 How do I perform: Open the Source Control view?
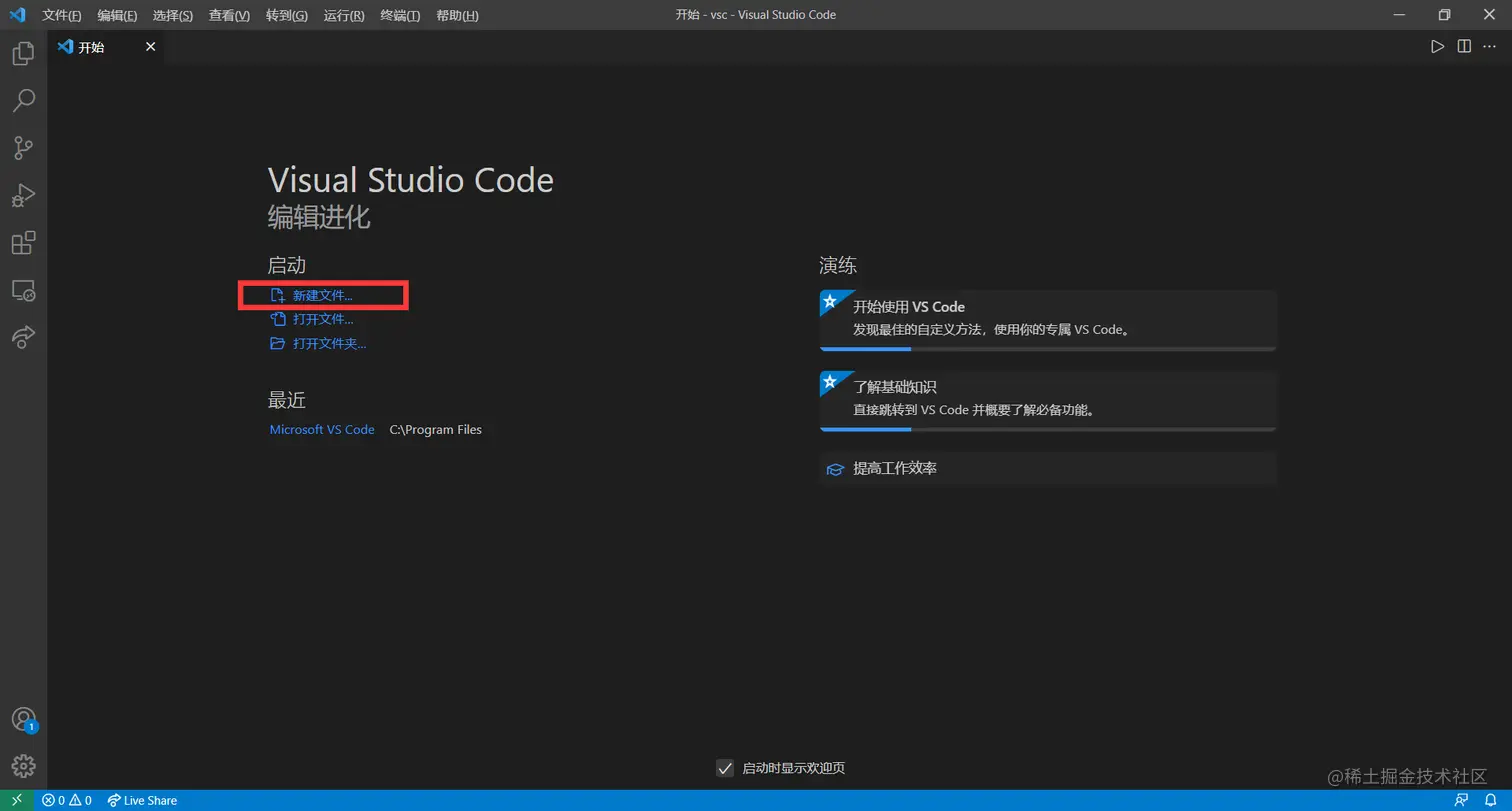23,148
